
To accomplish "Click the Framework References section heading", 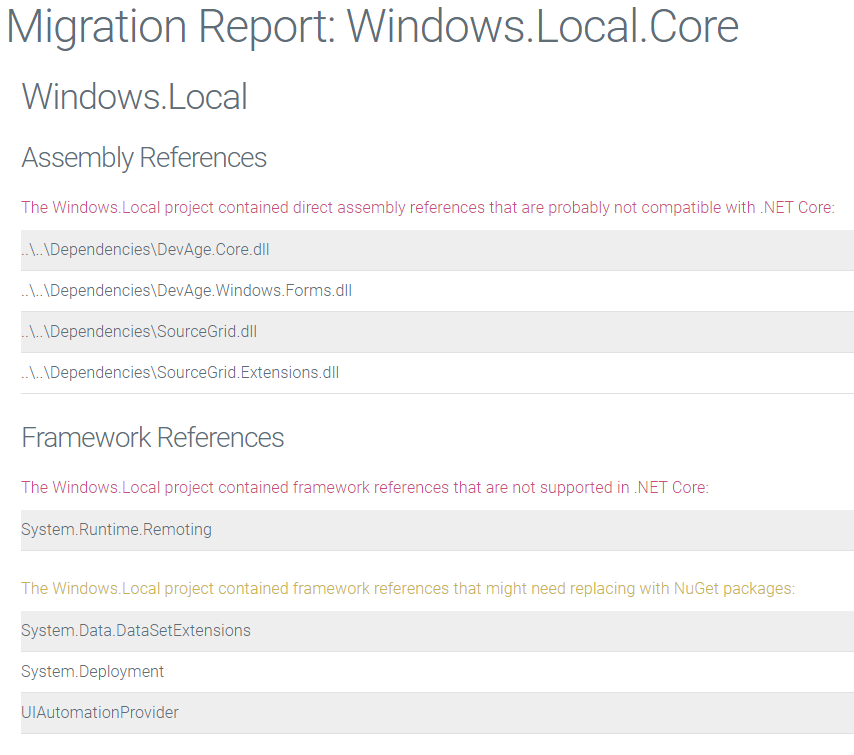I will (x=153, y=437).
